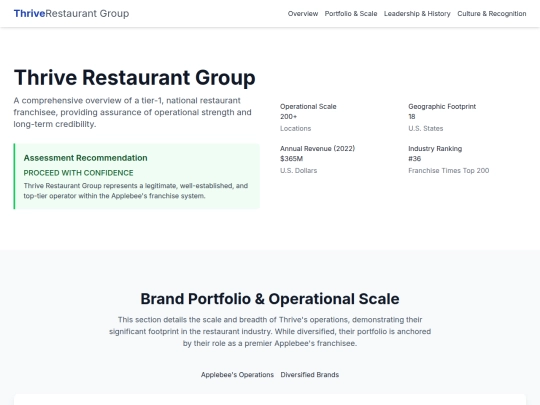The image size is (540, 405).
Task: Select the Diversified Brands tab
Action: tap(310, 375)
